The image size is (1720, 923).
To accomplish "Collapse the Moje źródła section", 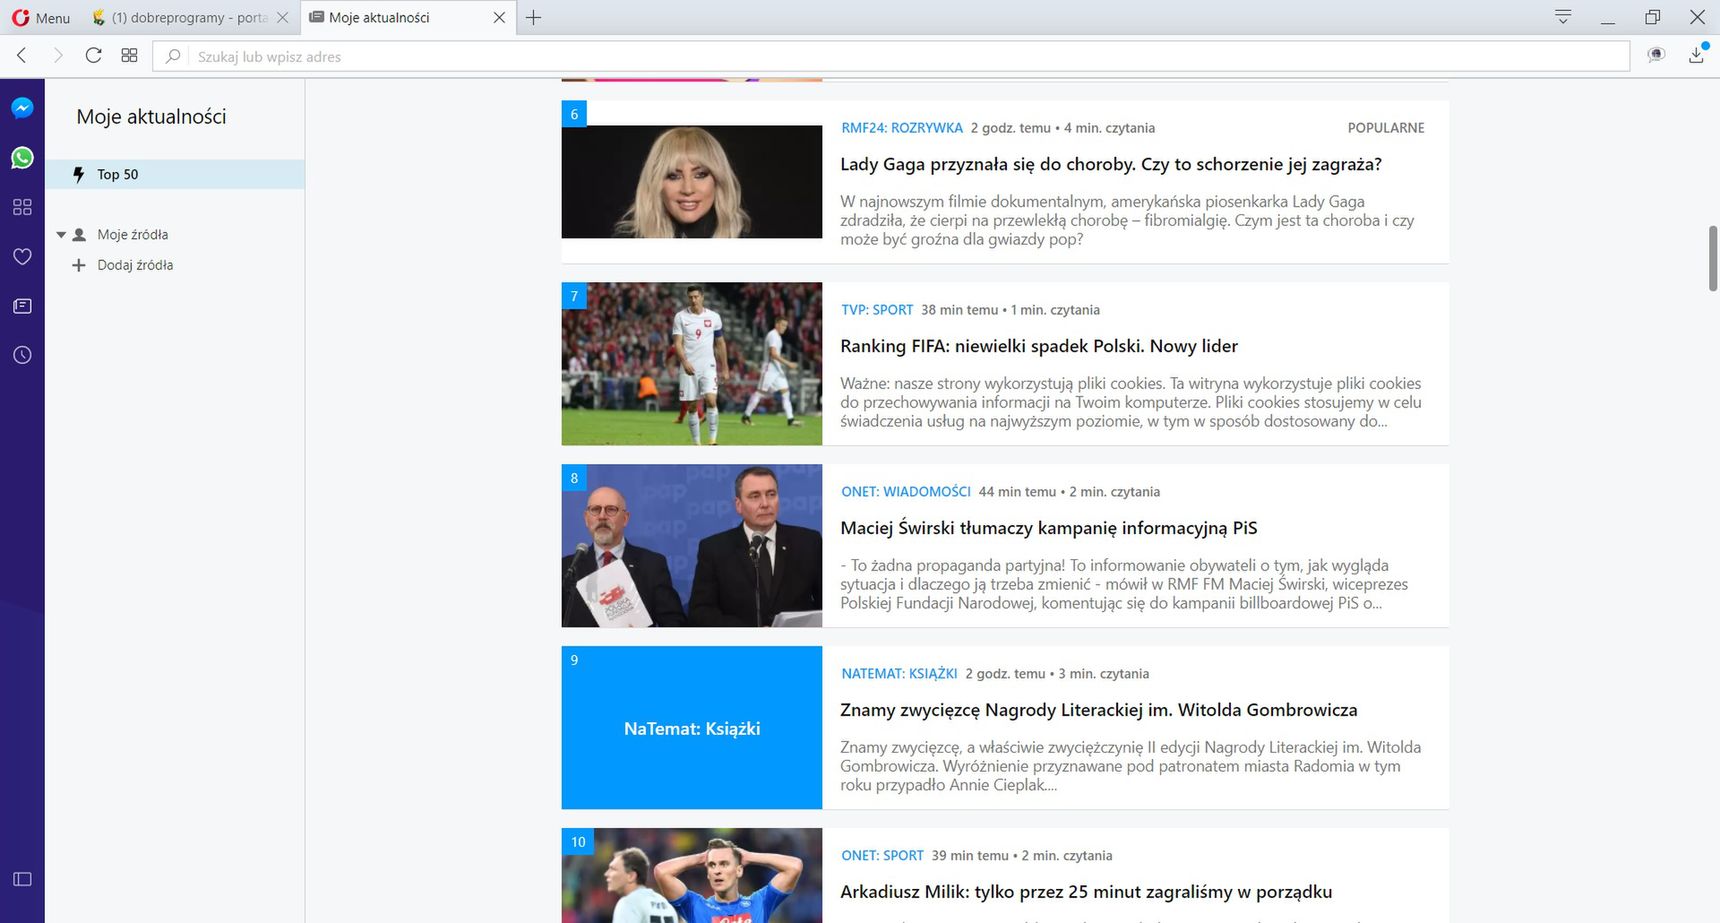I will point(61,235).
